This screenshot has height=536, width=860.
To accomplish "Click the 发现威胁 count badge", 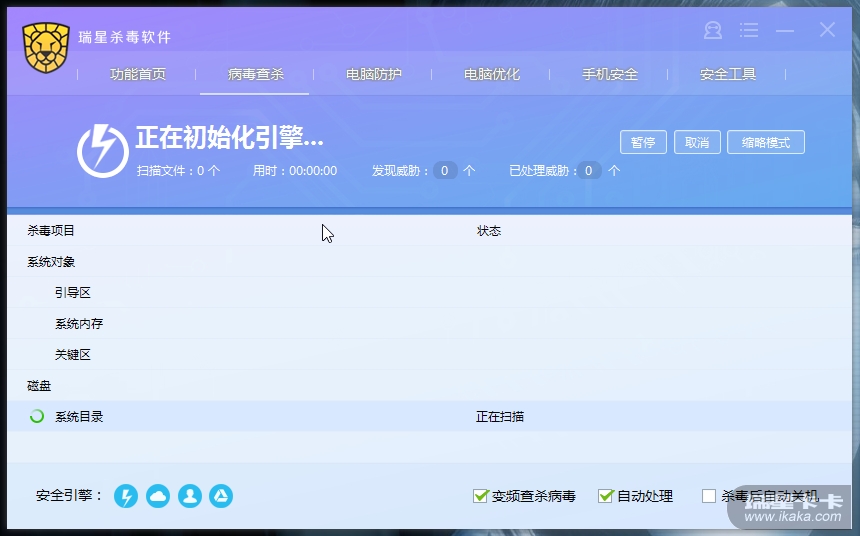I will pos(445,171).
